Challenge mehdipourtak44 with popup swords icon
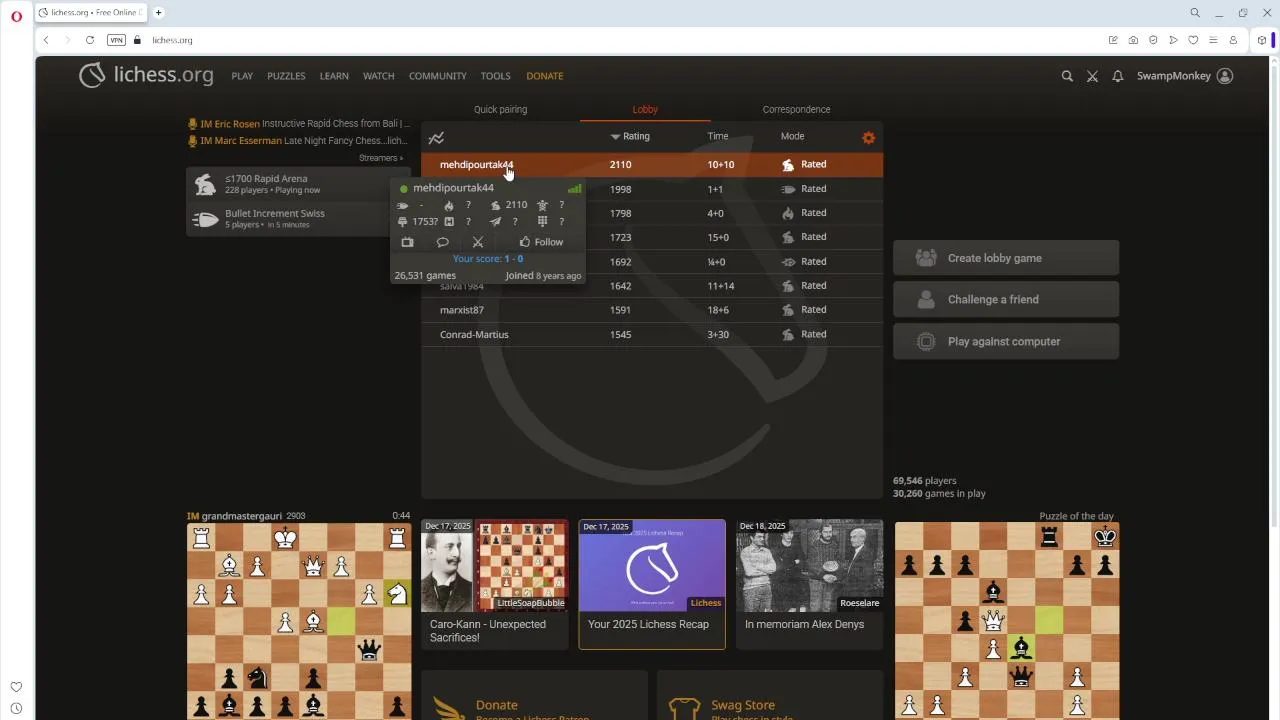The height and width of the screenshot is (720, 1280). [478, 242]
